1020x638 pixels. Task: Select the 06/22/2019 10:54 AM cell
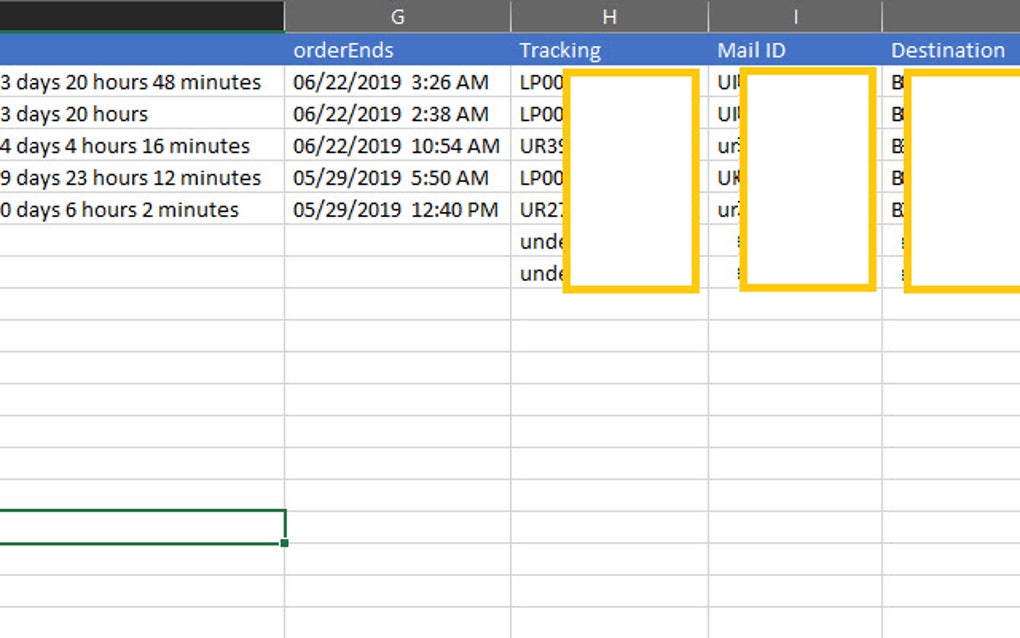[x=396, y=146]
